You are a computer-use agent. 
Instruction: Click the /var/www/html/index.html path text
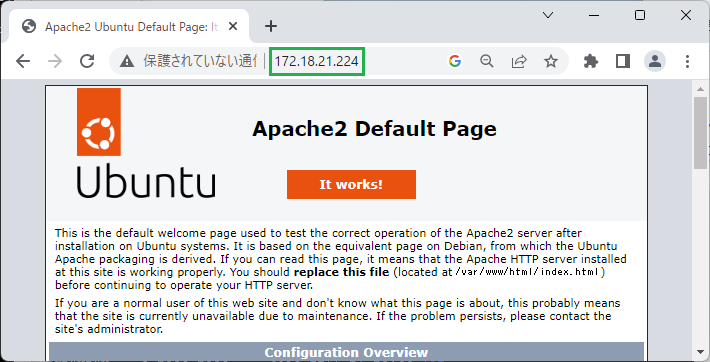point(528,272)
